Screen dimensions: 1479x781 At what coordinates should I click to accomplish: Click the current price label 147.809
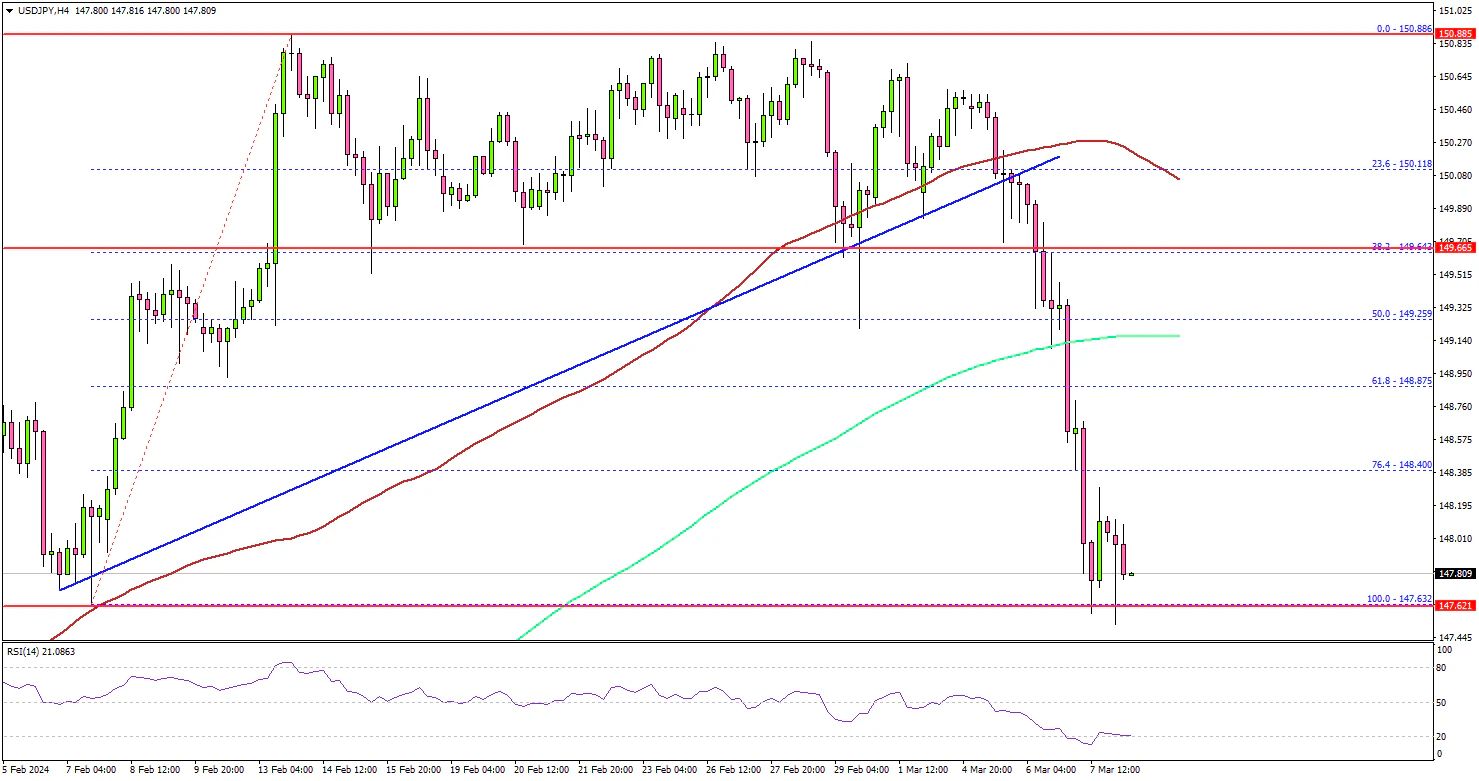(x=1456, y=574)
